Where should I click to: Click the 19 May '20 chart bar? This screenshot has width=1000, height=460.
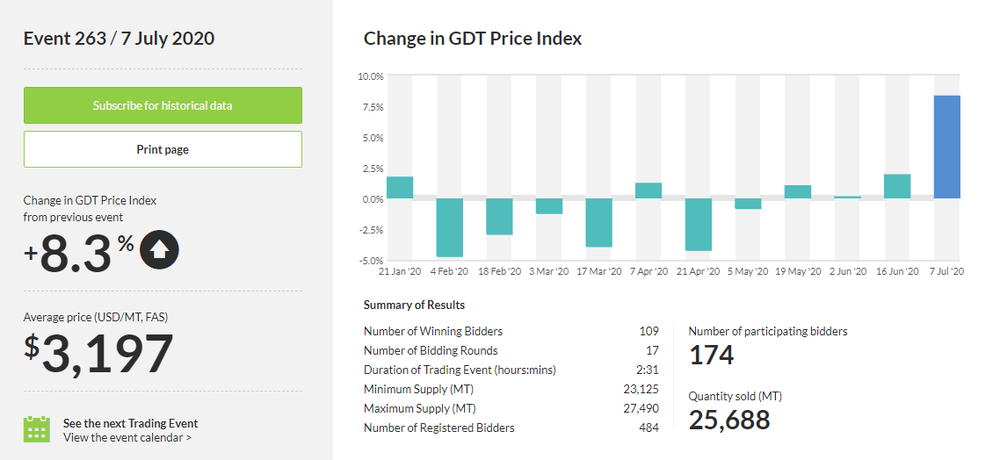tap(797, 192)
